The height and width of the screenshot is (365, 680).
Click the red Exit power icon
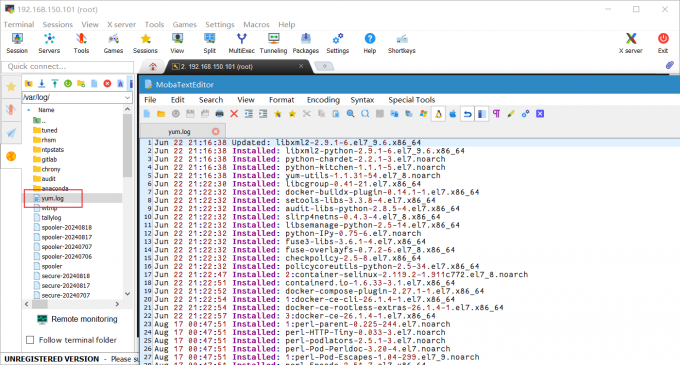(x=663, y=43)
